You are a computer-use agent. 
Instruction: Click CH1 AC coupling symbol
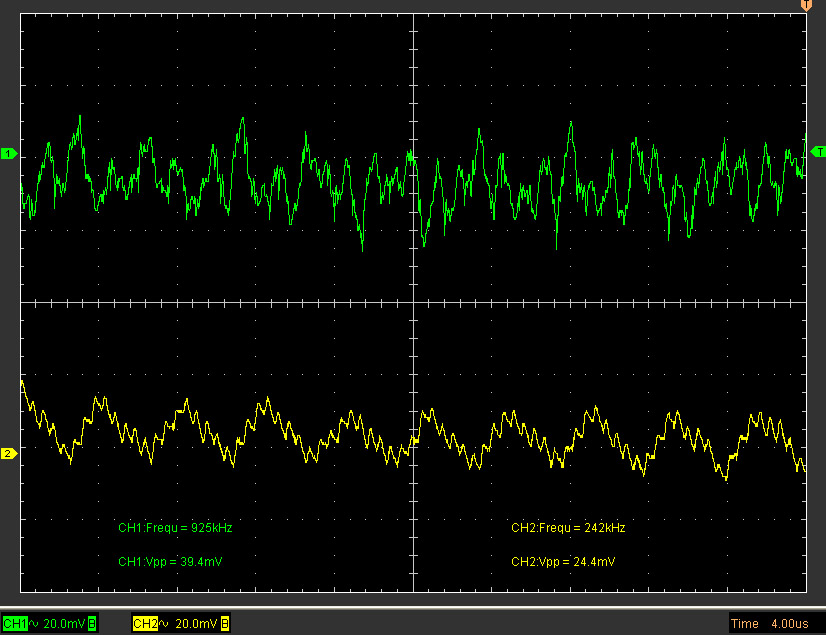click(34, 624)
